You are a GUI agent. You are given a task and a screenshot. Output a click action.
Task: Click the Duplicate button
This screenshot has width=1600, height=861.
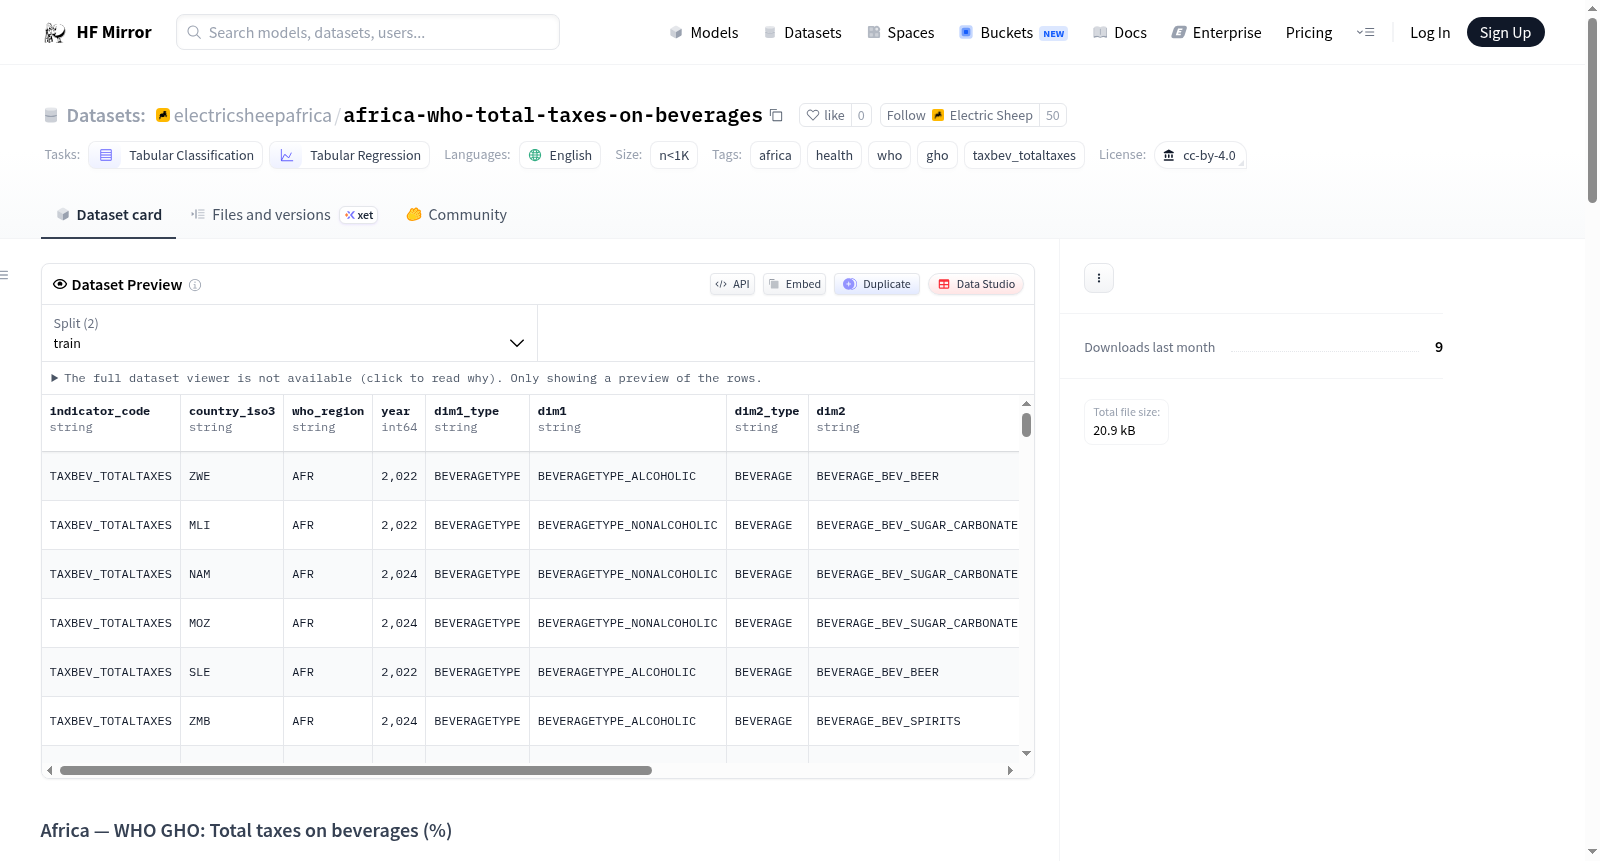[877, 284]
